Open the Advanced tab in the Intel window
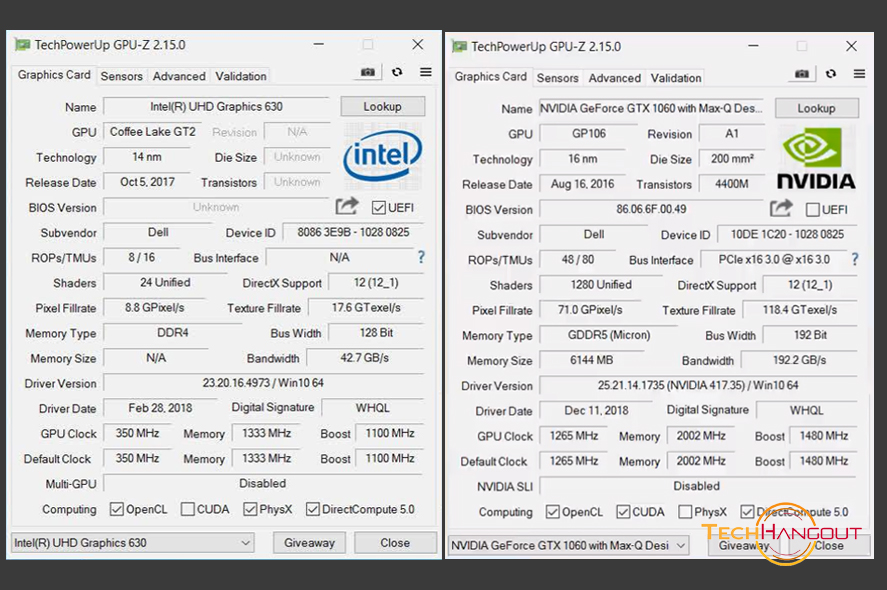Viewport: 887px width, 590px height. coord(179,76)
